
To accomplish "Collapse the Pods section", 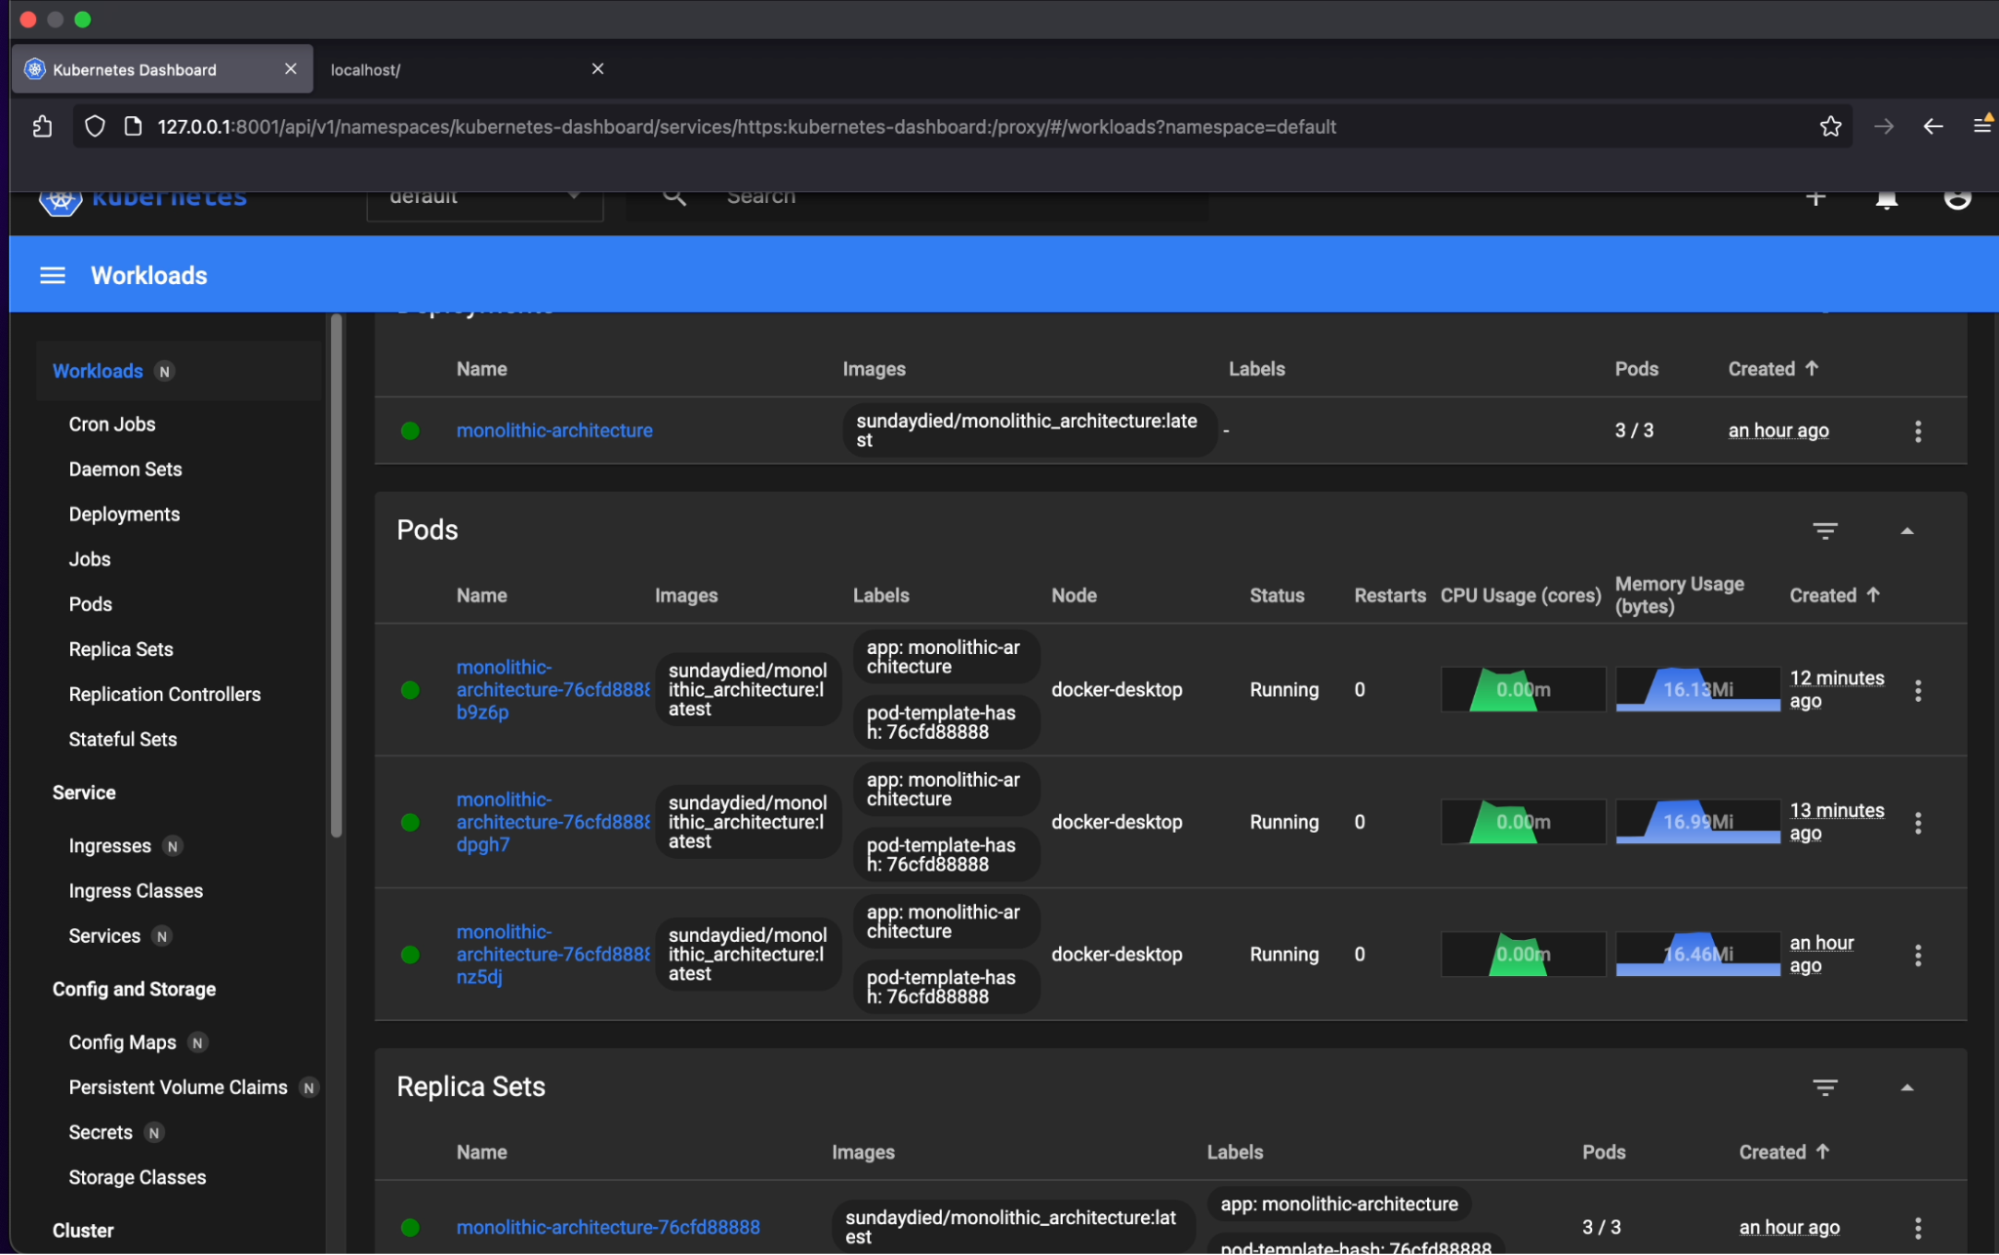I will click(x=1907, y=531).
